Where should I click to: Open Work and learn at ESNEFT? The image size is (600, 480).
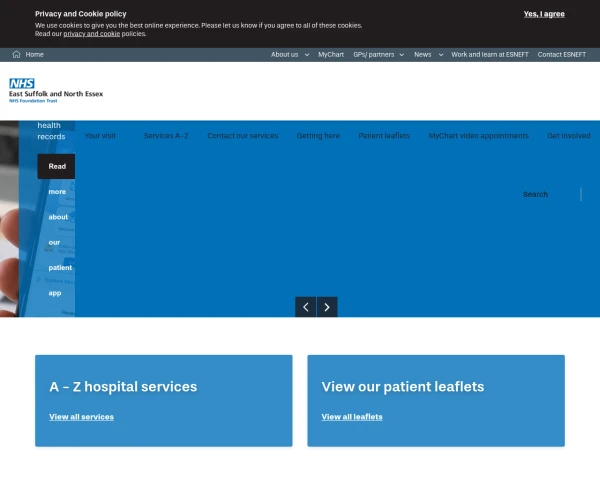click(490, 55)
